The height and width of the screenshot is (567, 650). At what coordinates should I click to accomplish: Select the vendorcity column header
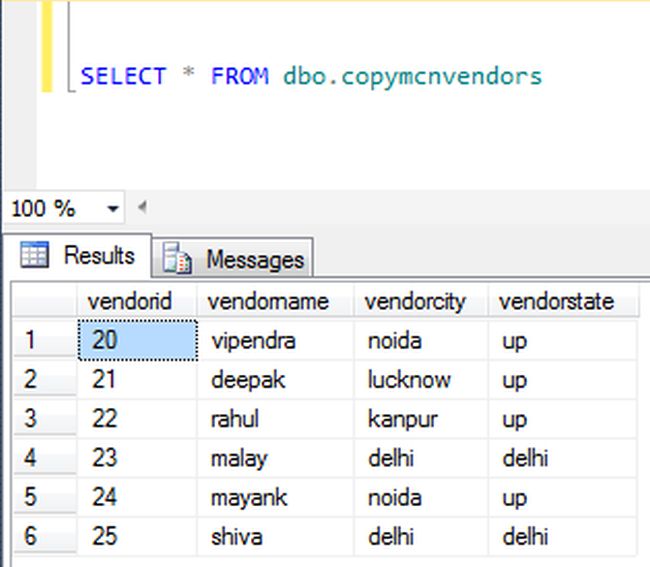[420, 301]
